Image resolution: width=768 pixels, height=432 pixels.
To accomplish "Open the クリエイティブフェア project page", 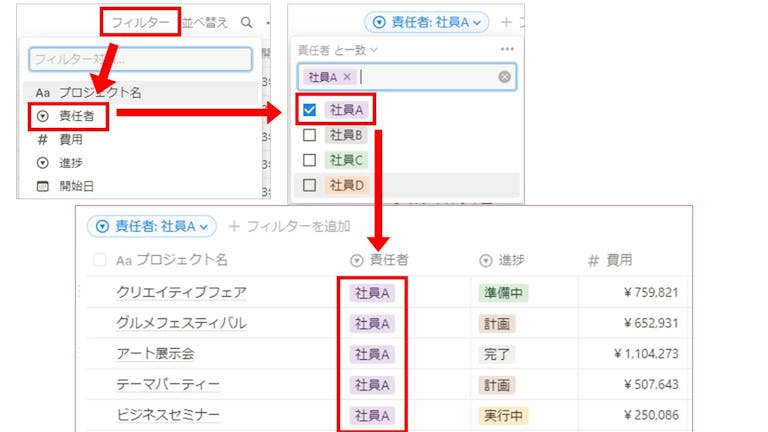I will [x=181, y=292].
